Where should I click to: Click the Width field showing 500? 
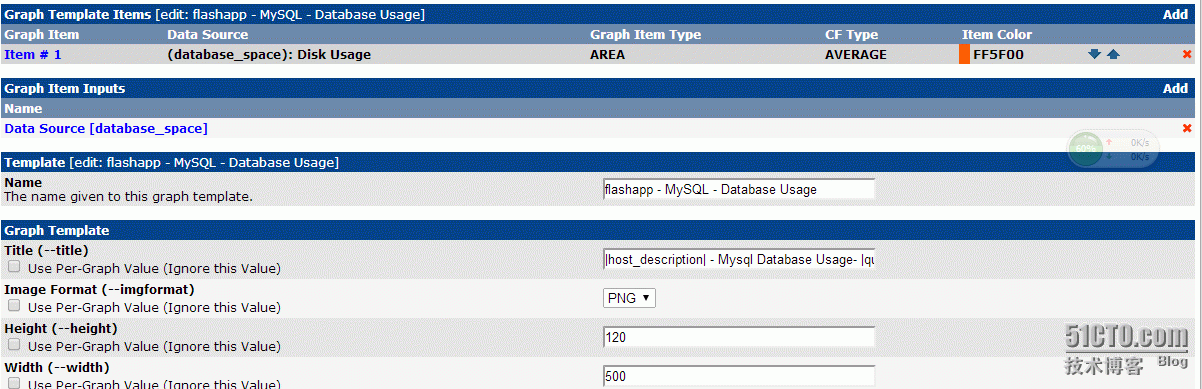coord(739,376)
